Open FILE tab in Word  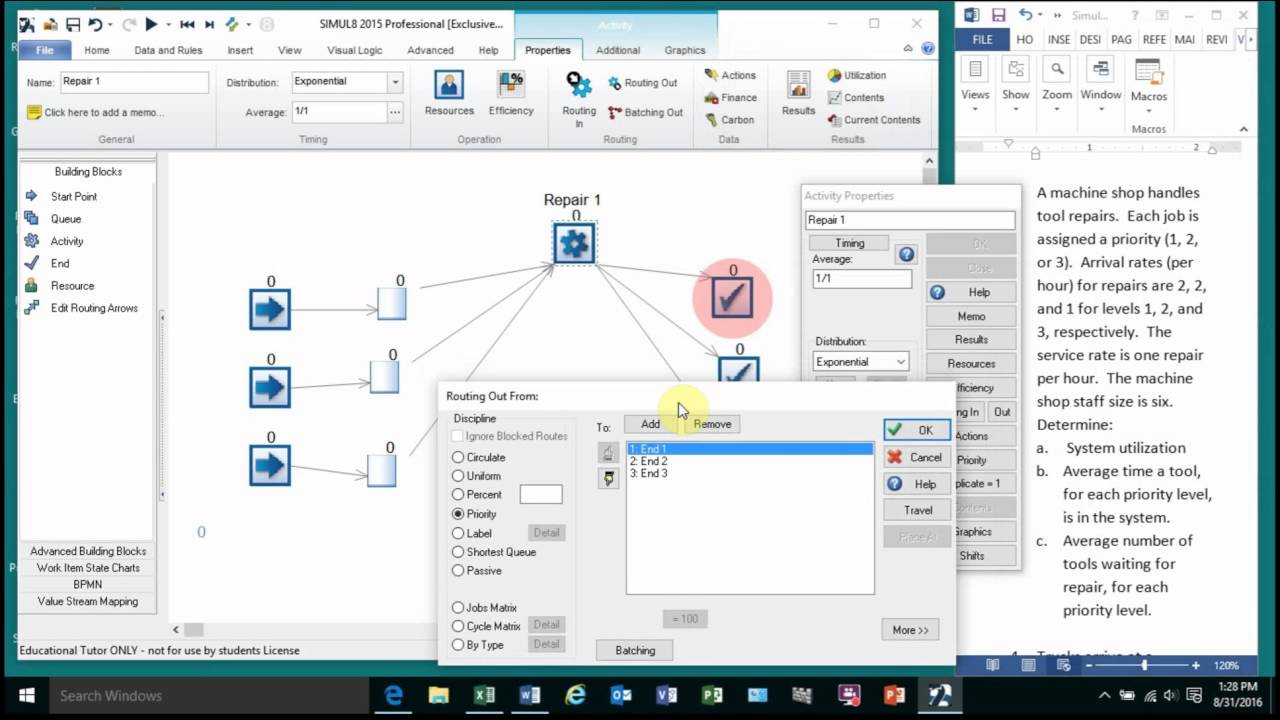click(x=983, y=39)
